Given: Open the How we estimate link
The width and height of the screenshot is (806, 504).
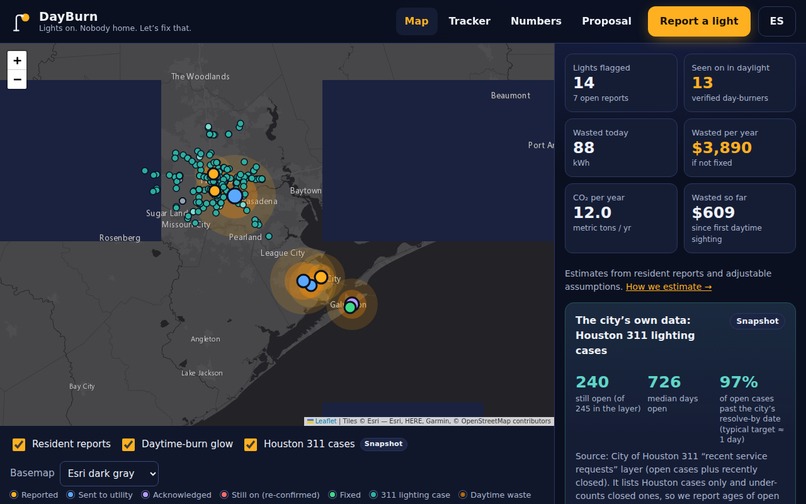Looking at the screenshot, I should pos(669,287).
